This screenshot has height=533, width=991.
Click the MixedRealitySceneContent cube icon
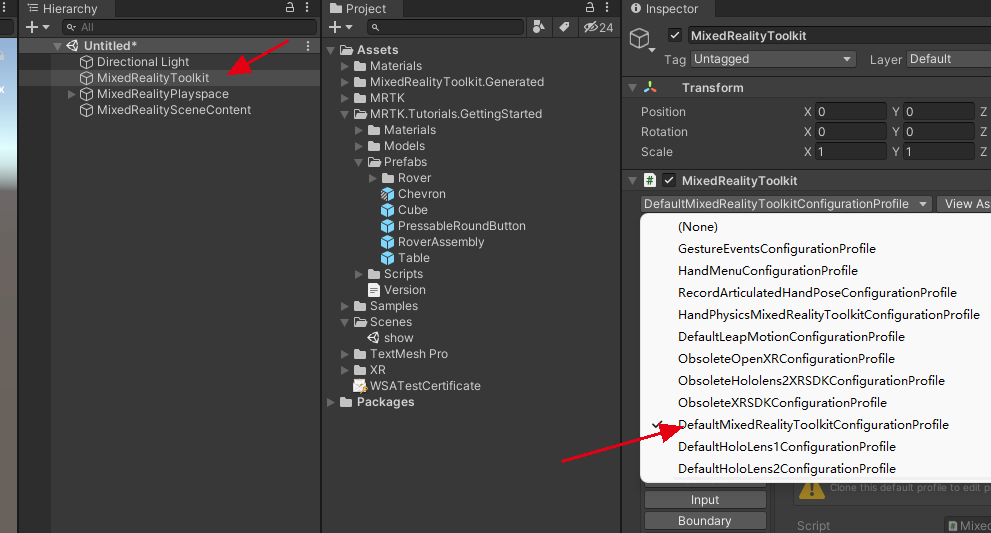coord(87,110)
